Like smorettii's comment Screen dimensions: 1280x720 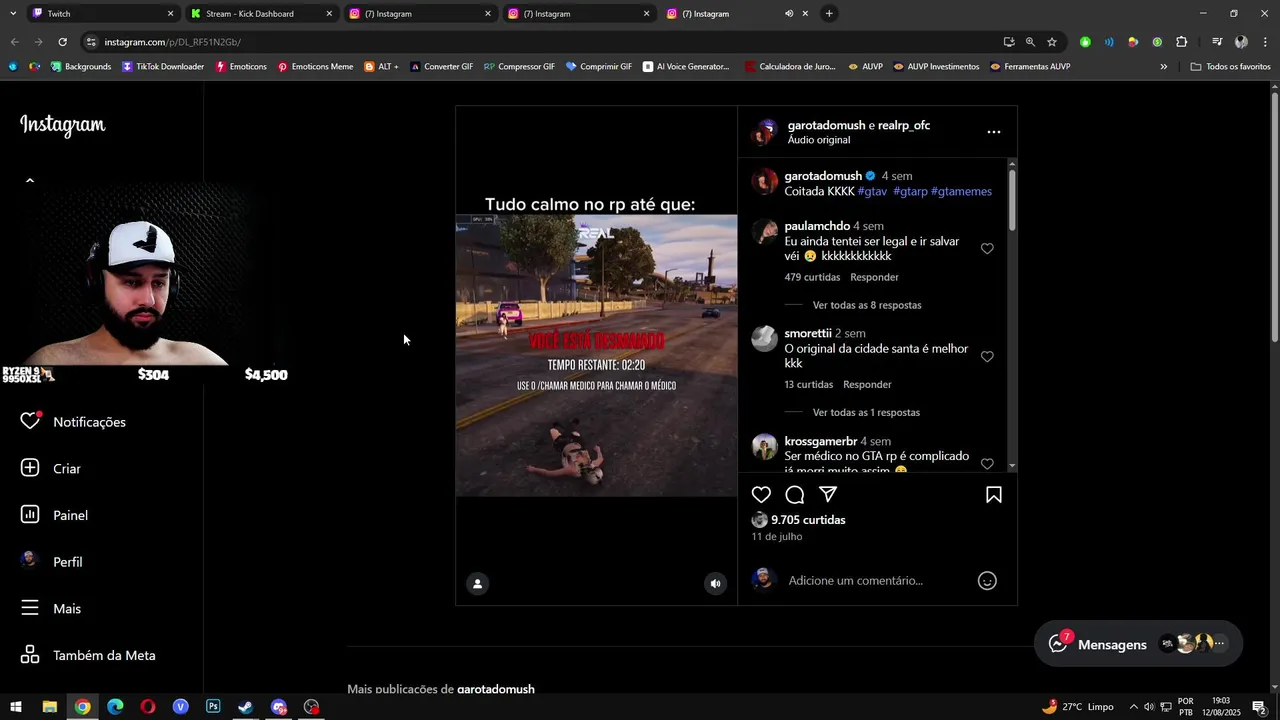point(987,356)
